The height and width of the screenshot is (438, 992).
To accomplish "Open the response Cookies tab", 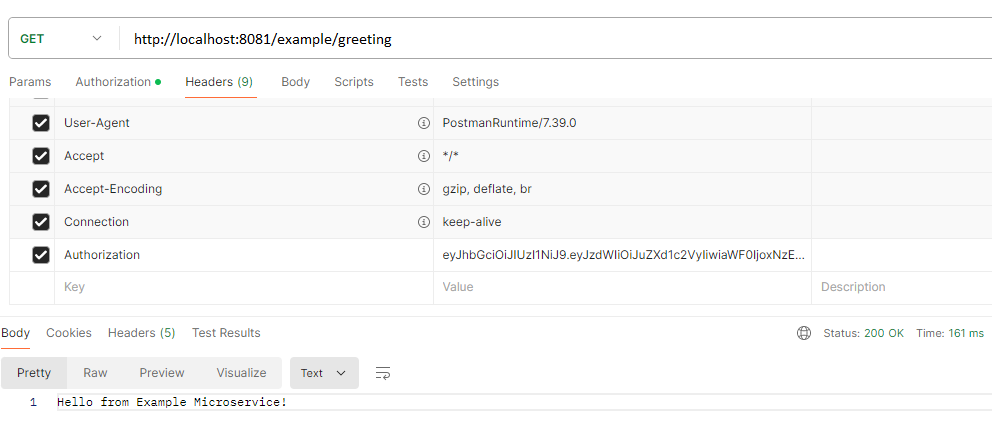I will coord(69,333).
